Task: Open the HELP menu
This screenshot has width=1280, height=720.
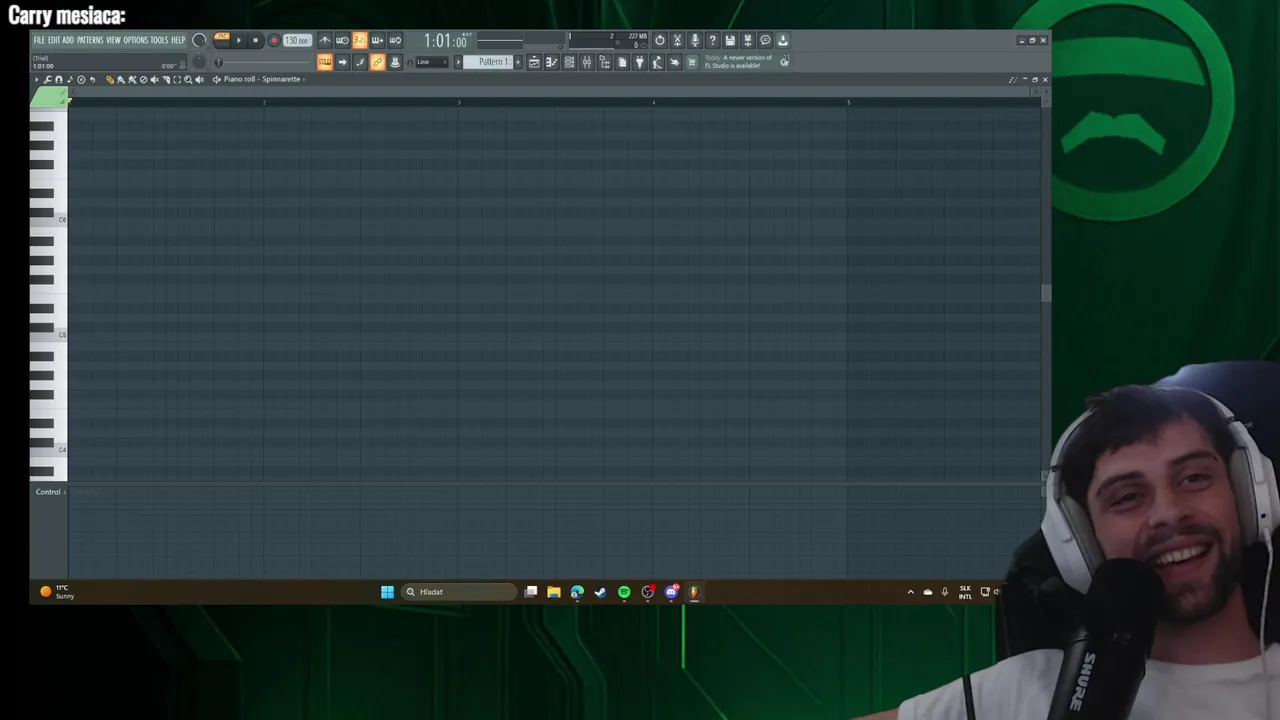Action: point(178,40)
